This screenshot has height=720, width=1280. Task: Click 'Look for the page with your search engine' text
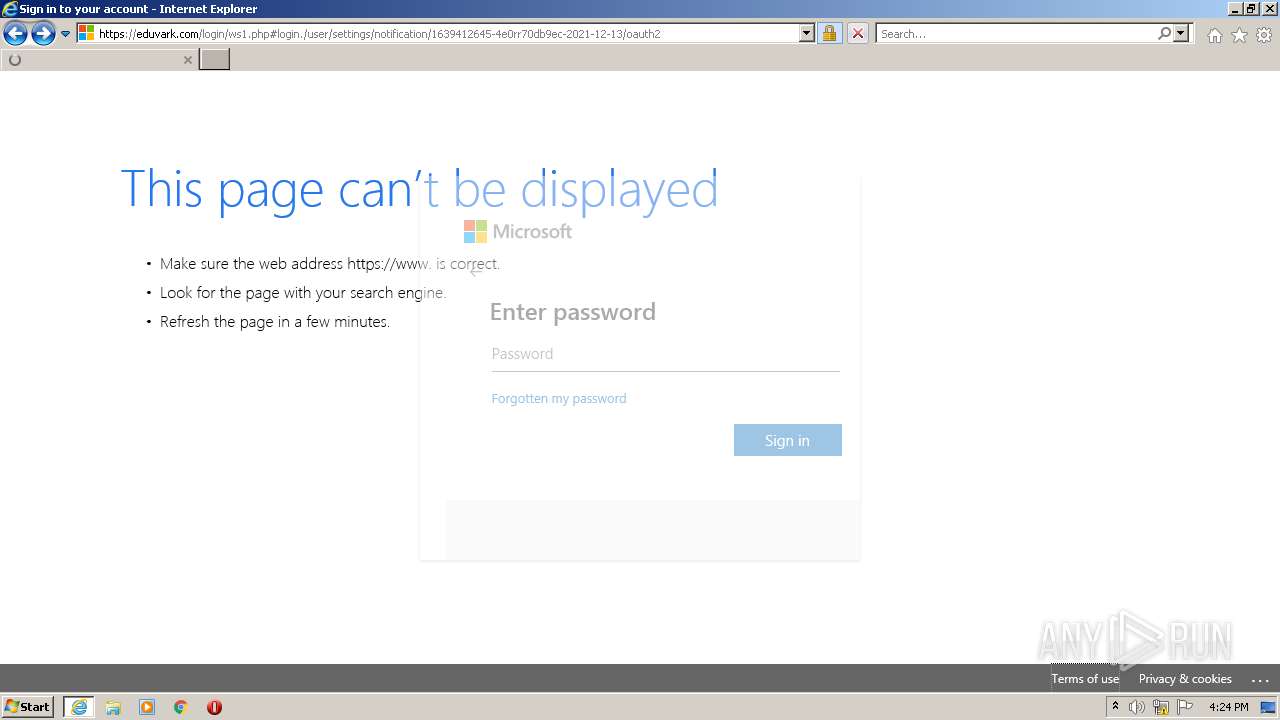[302, 293]
